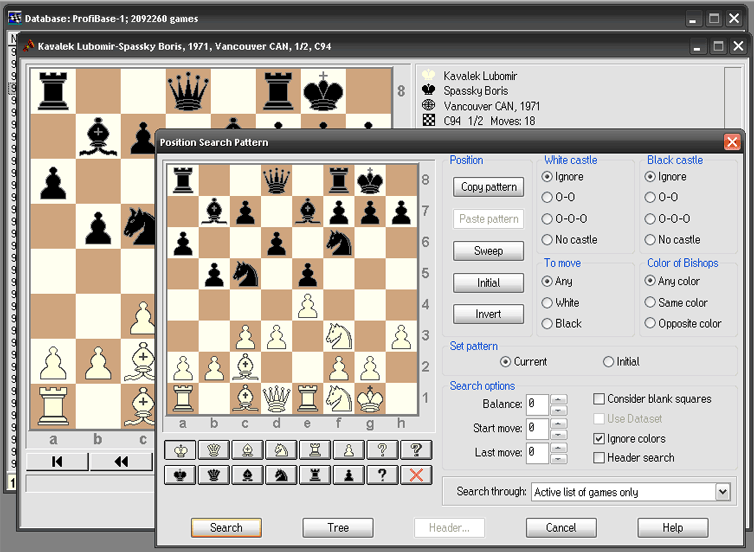Close the Position Search Pattern dialog
The width and height of the screenshot is (754, 552).
(x=732, y=142)
